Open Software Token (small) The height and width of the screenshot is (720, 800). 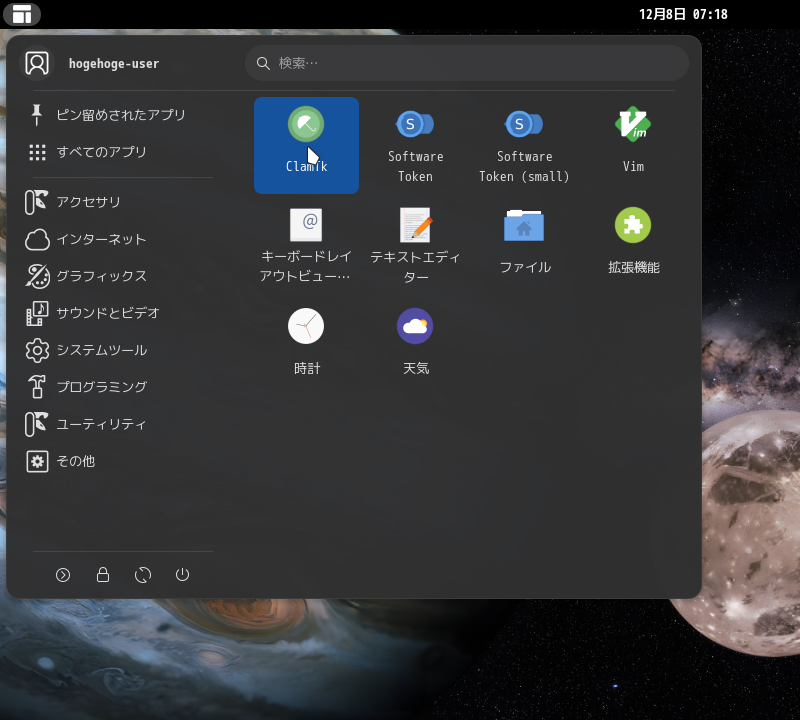[524, 140]
